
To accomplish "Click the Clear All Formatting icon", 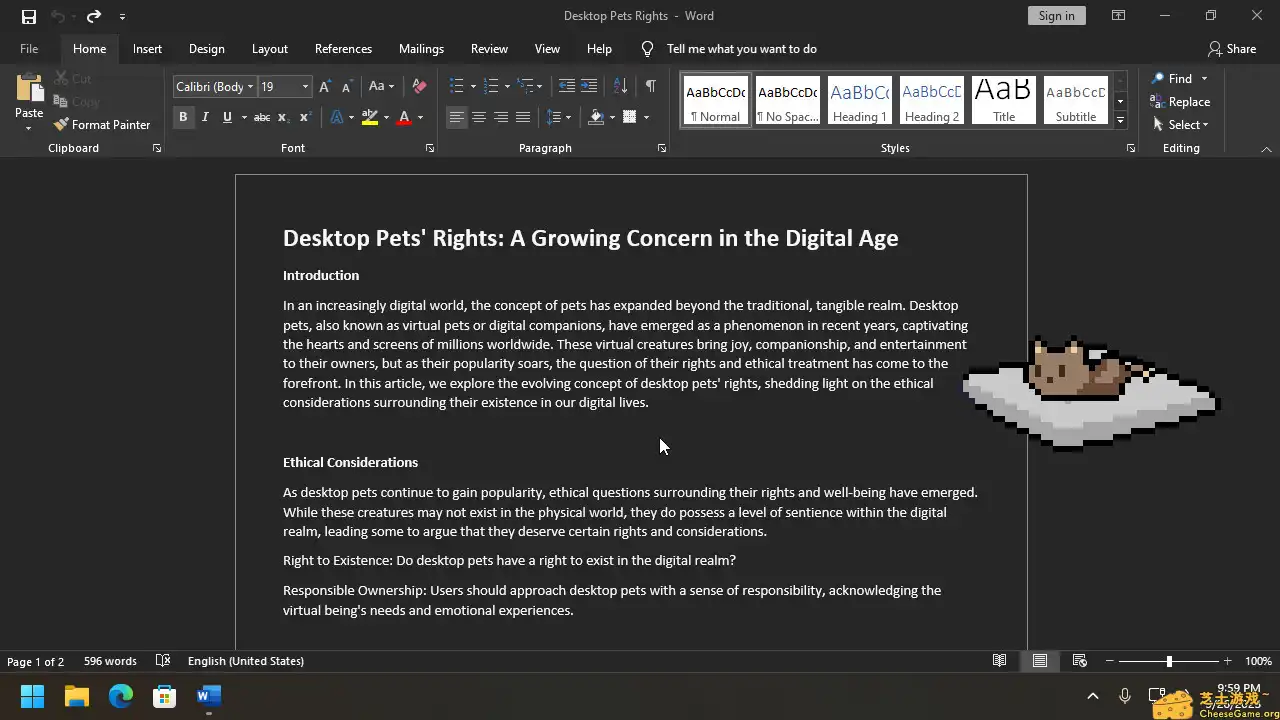I will tap(419, 87).
